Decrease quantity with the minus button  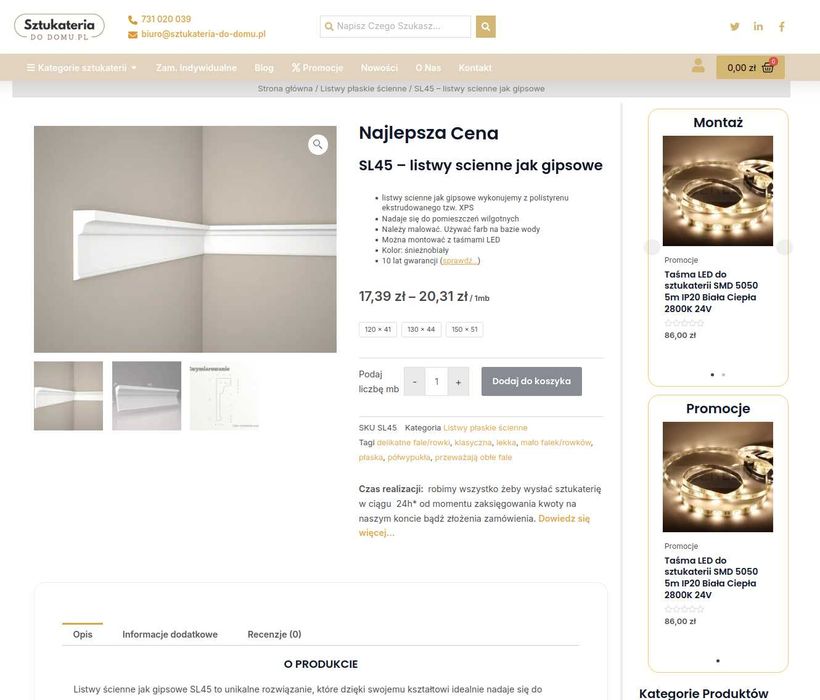click(414, 382)
